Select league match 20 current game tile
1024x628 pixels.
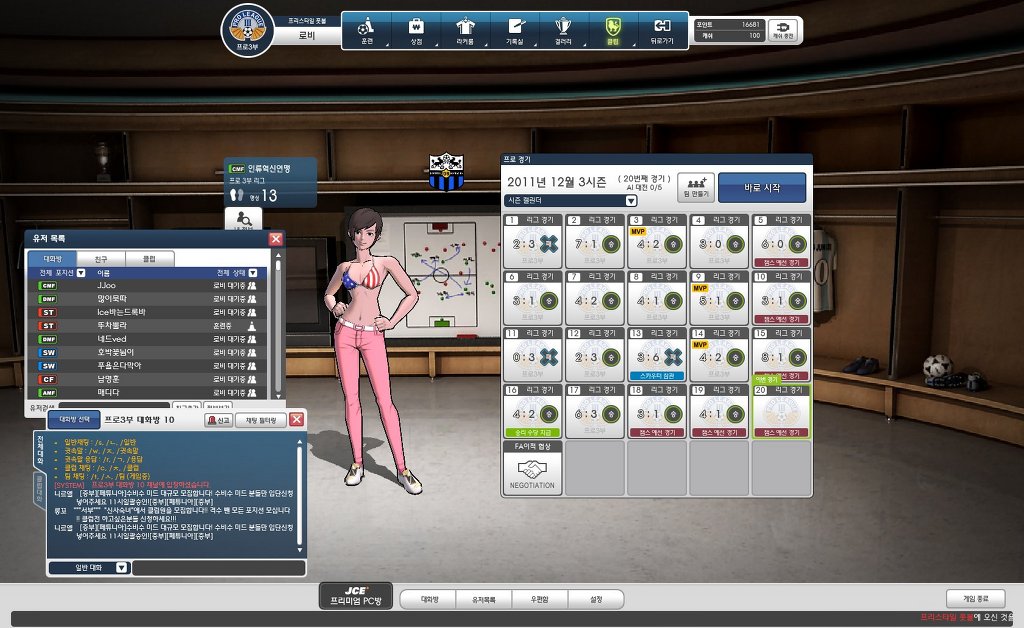781,411
